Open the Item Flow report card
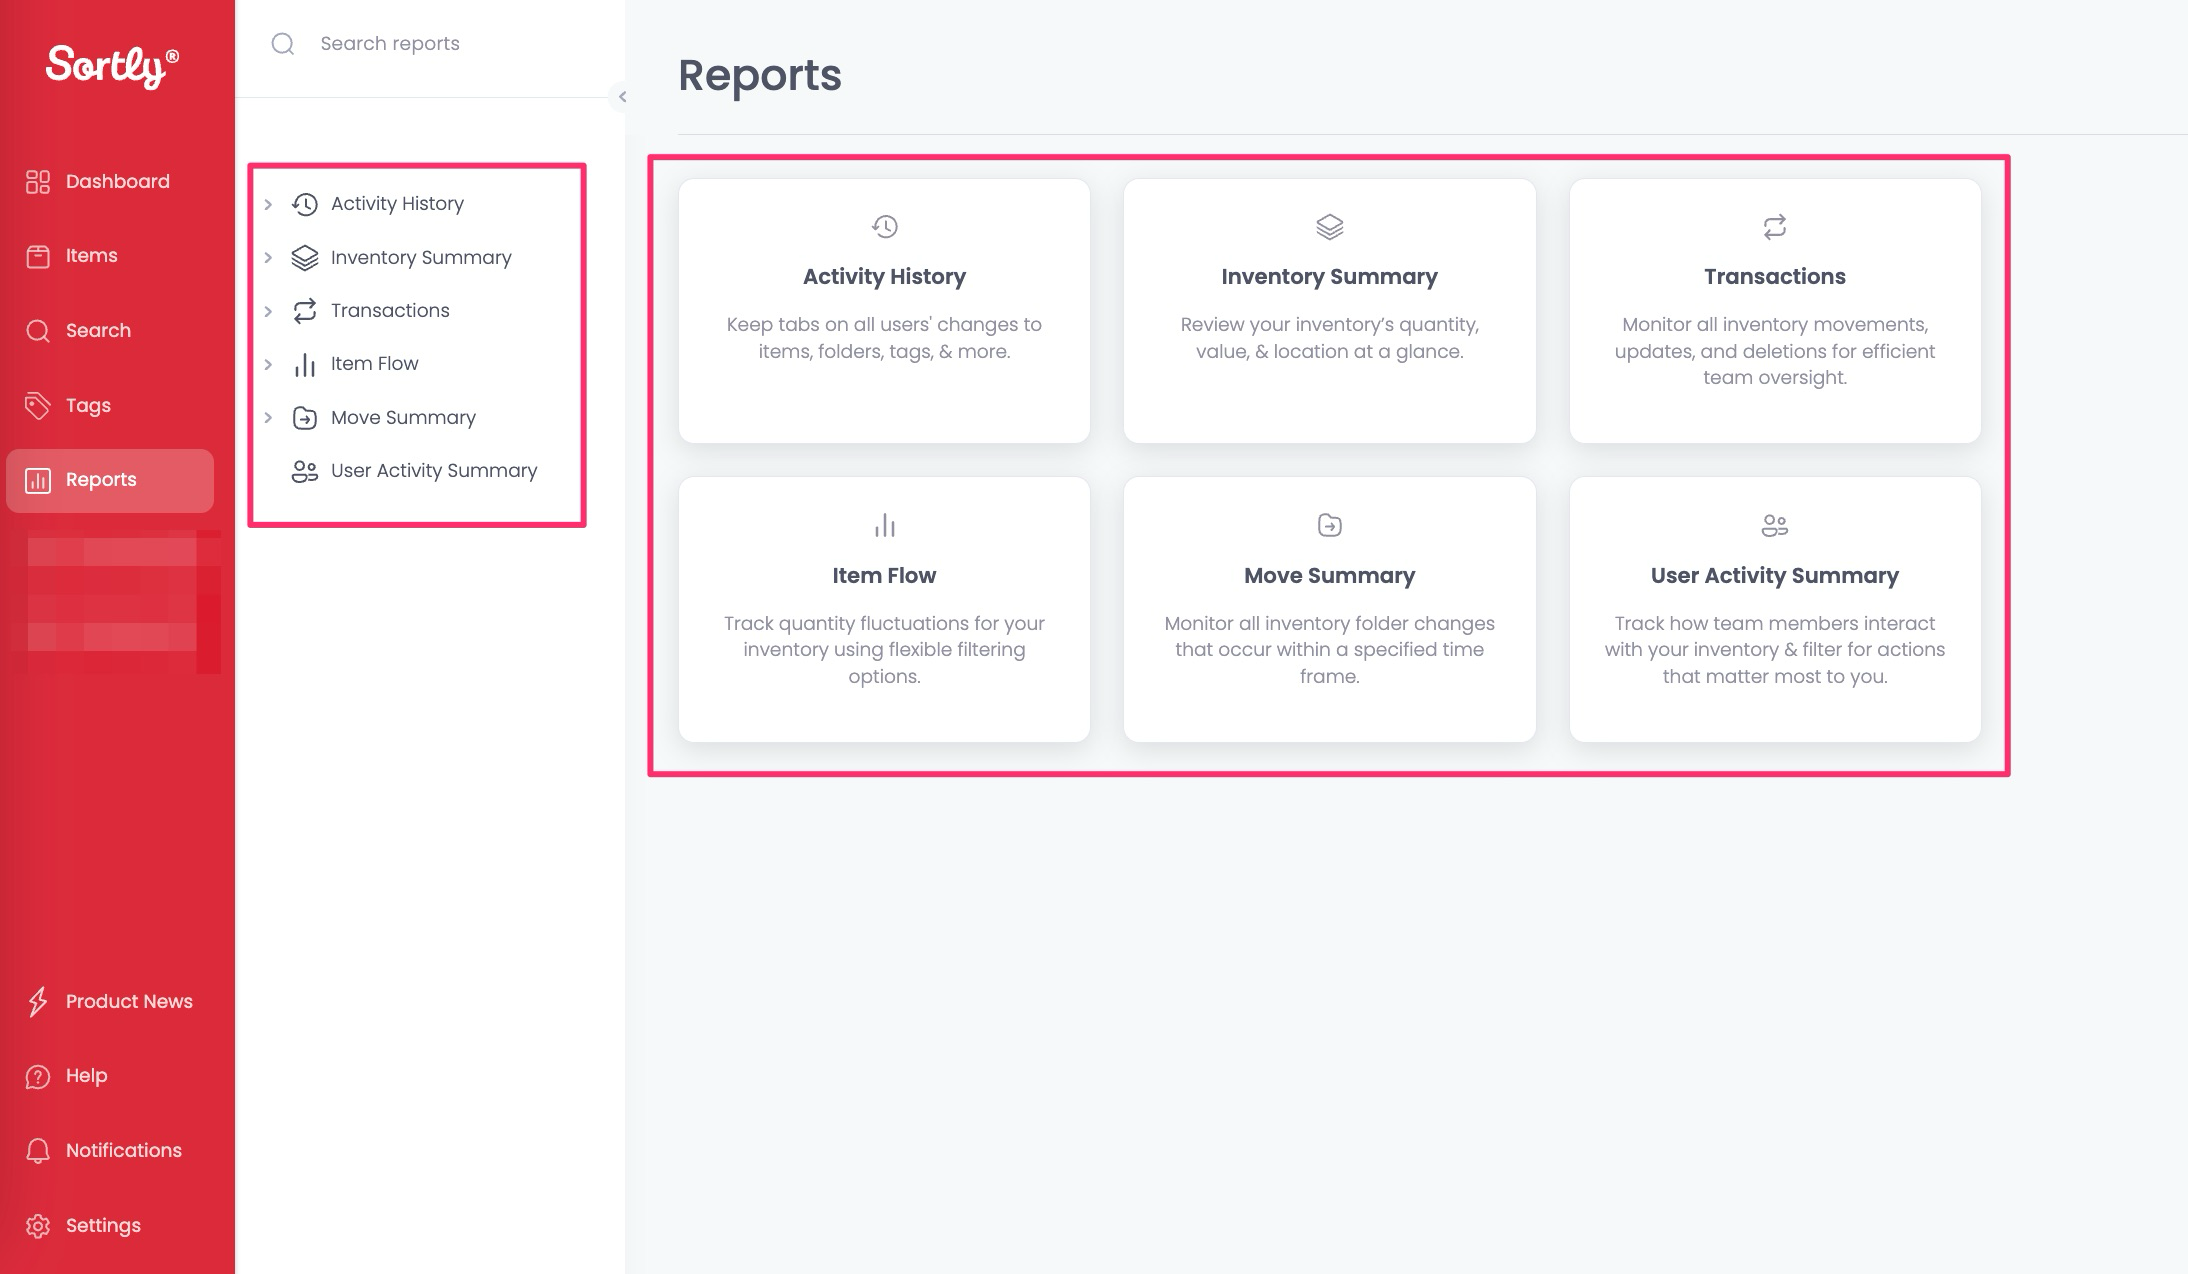2188x1274 pixels. point(884,608)
